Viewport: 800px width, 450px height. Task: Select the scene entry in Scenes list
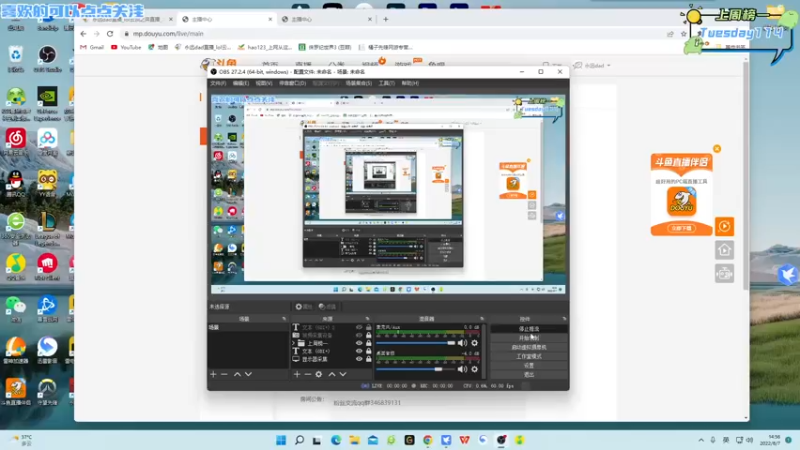[x=248, y=328]
